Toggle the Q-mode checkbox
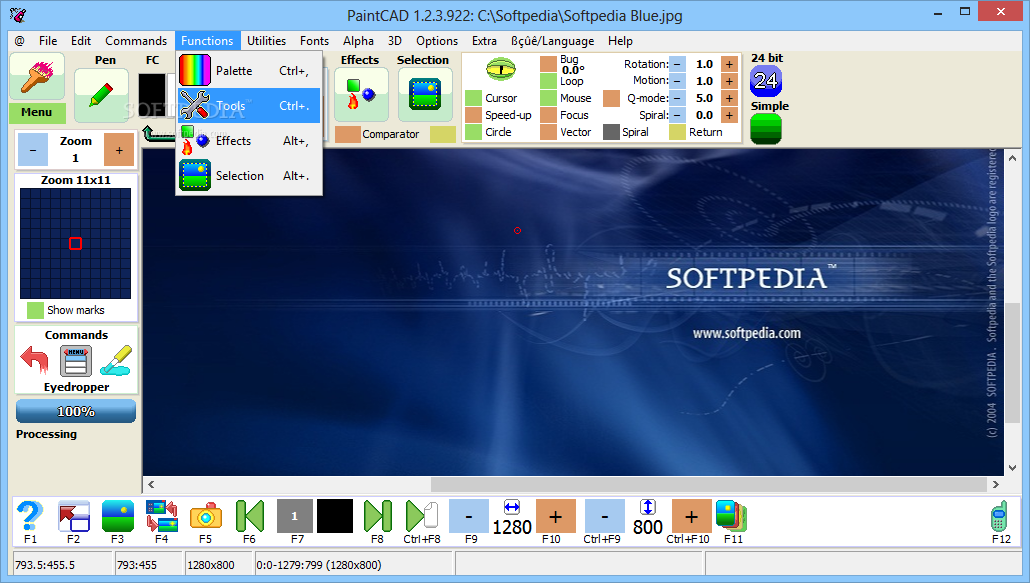 click(x=612, y=98)
